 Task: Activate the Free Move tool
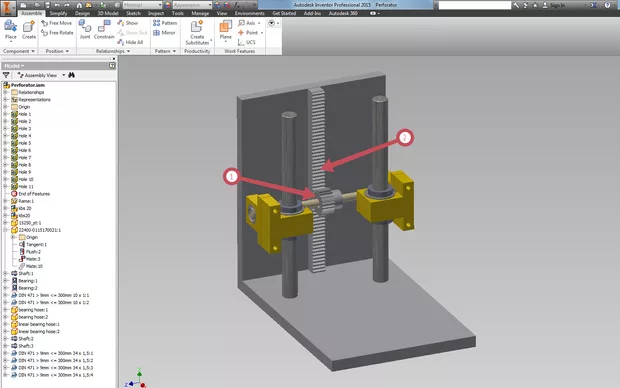[x=57, y=23]
